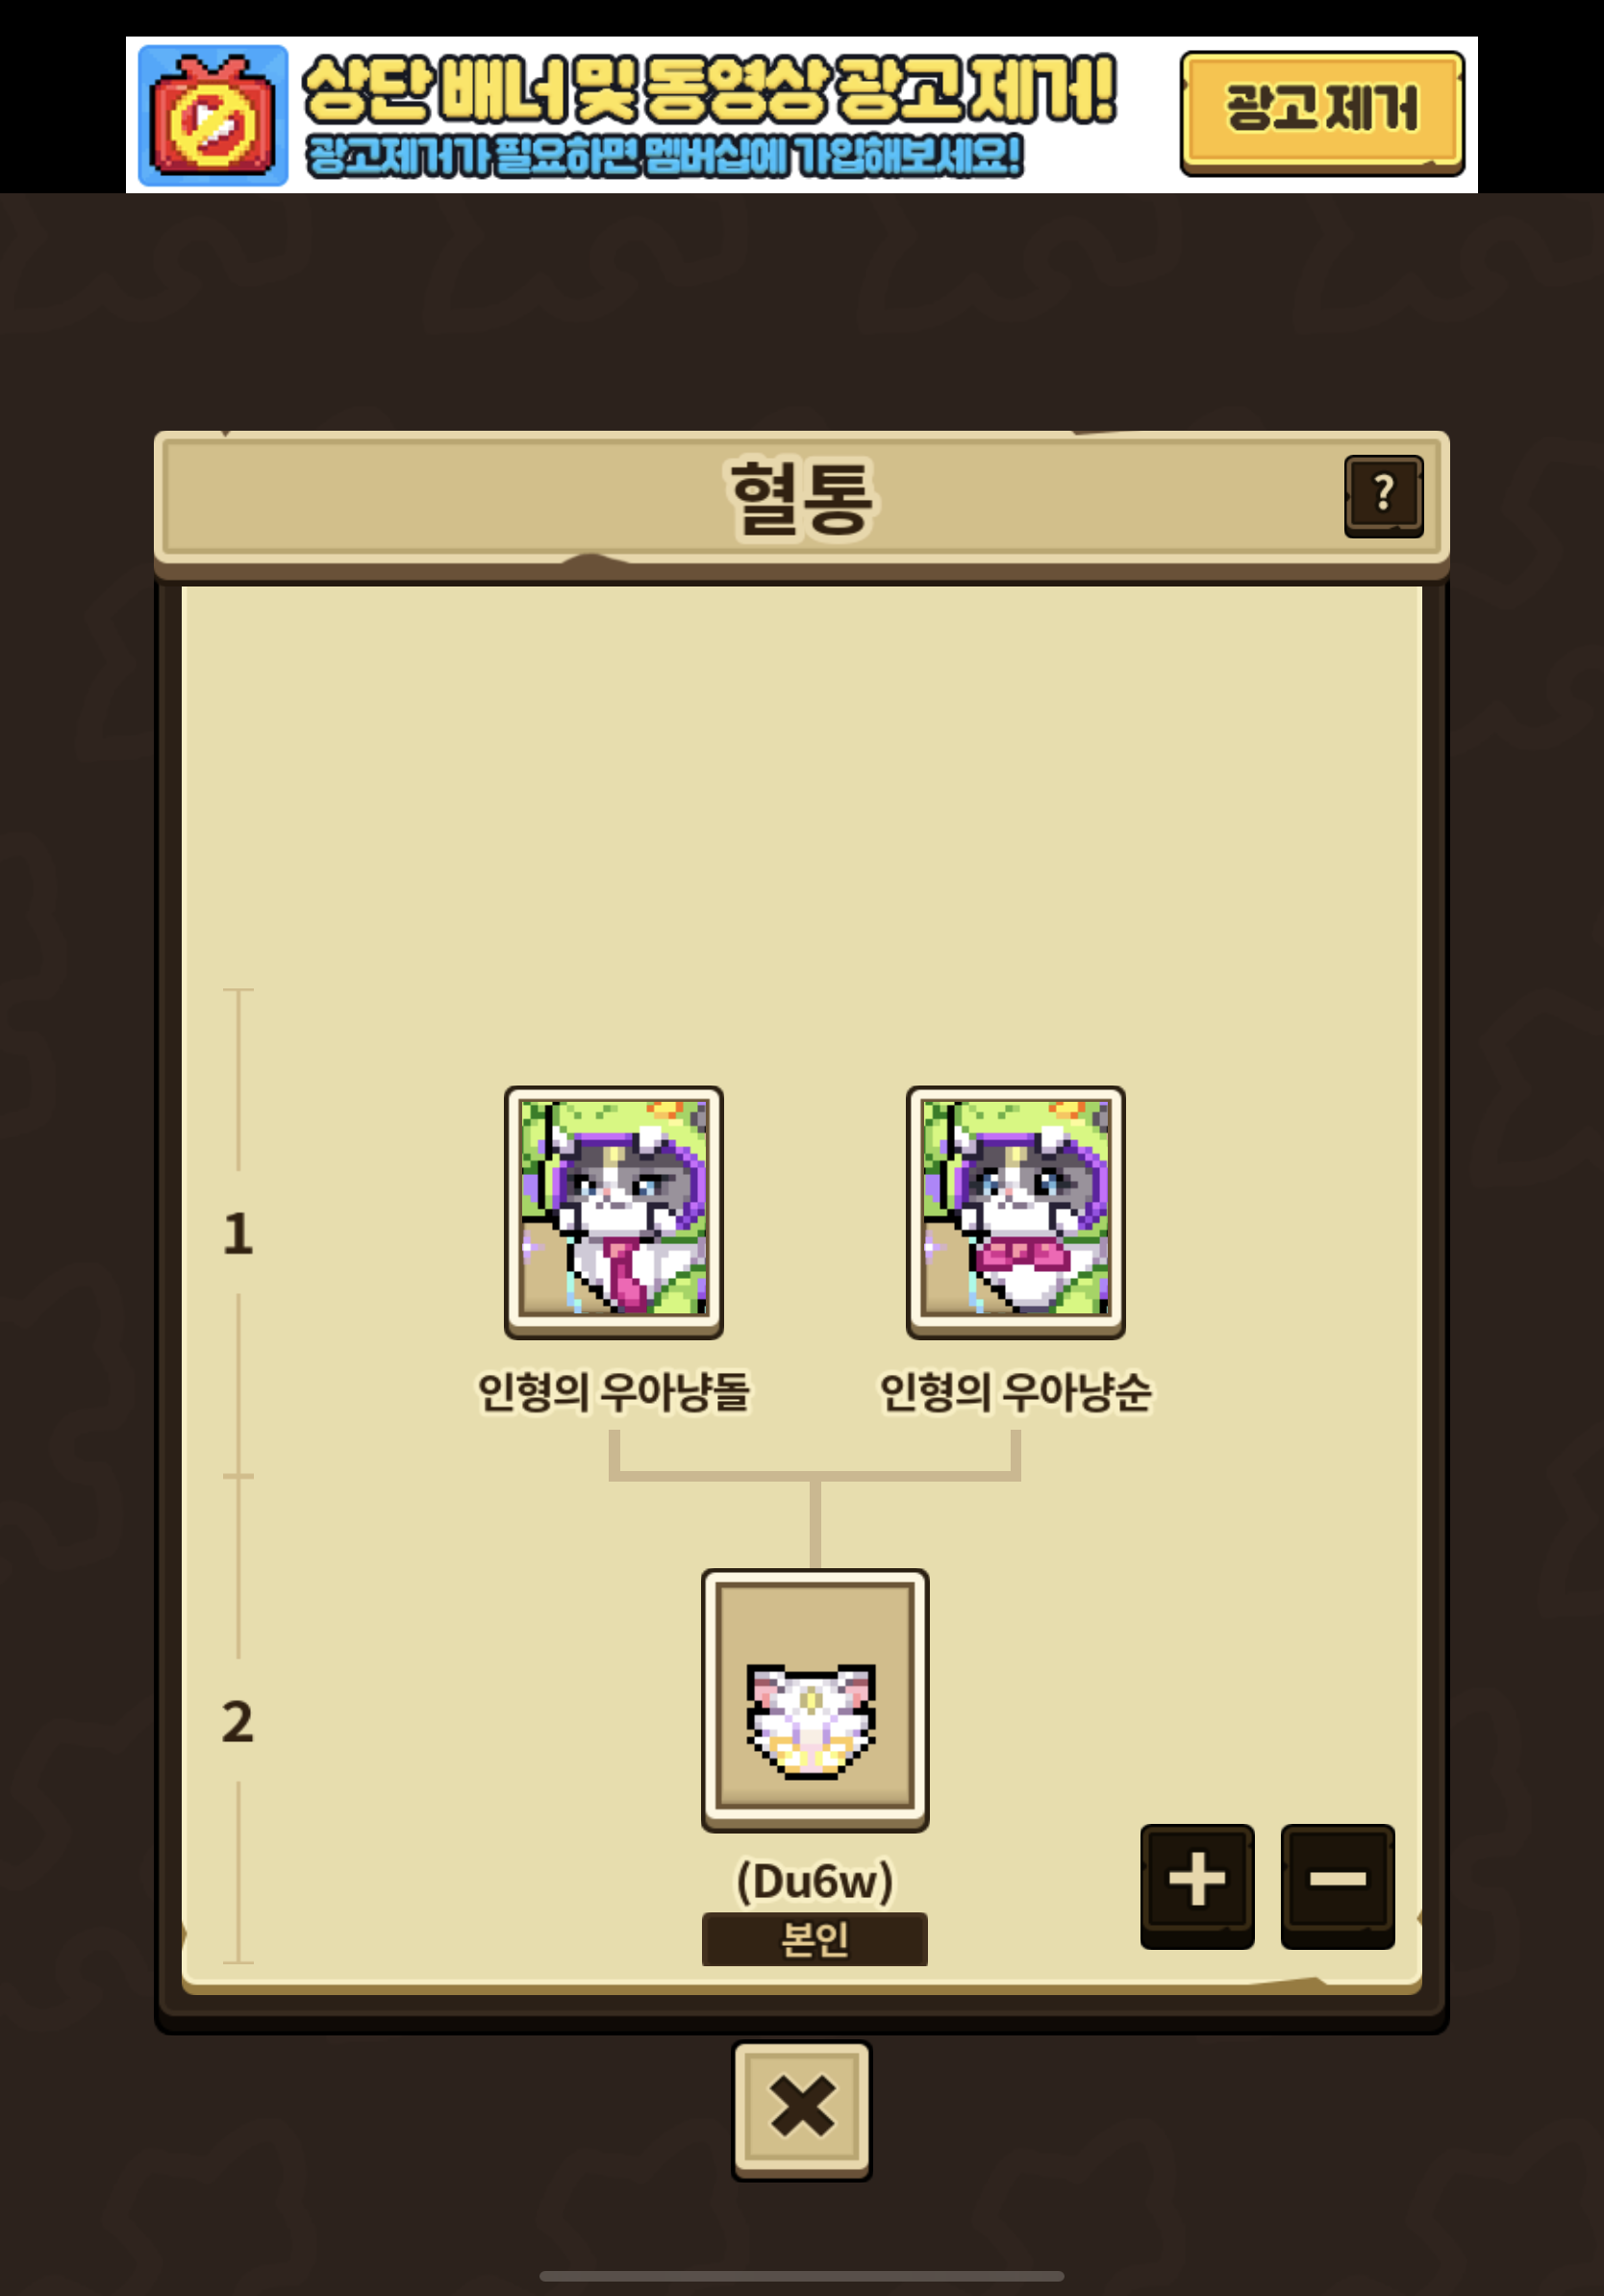
Task: Click generation 2 marker on left scale
Action: click(238, 1721)
